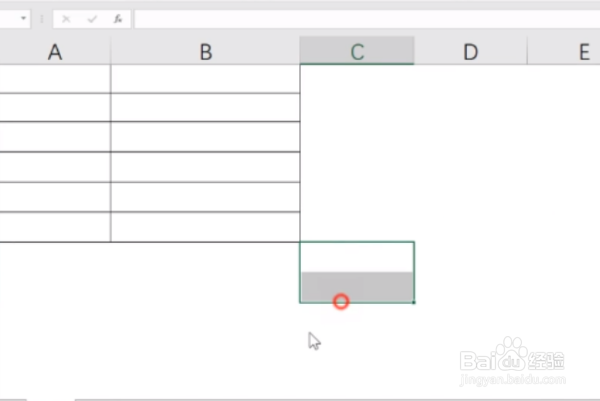Image resolution: width=600 pixels, height=401 pixels.
Task: Click the empty cell in column D first row
Action: click(471, 79)
